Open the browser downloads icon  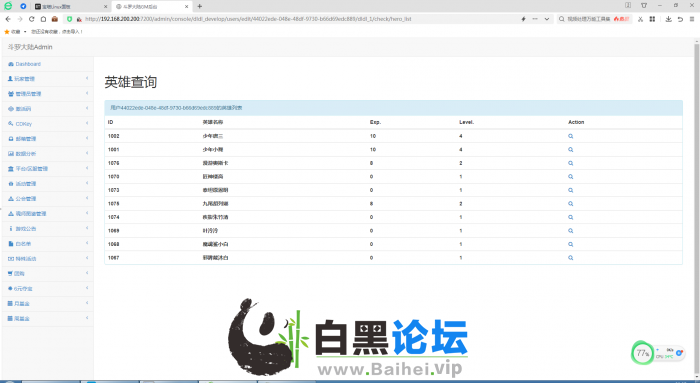point(668,19)
